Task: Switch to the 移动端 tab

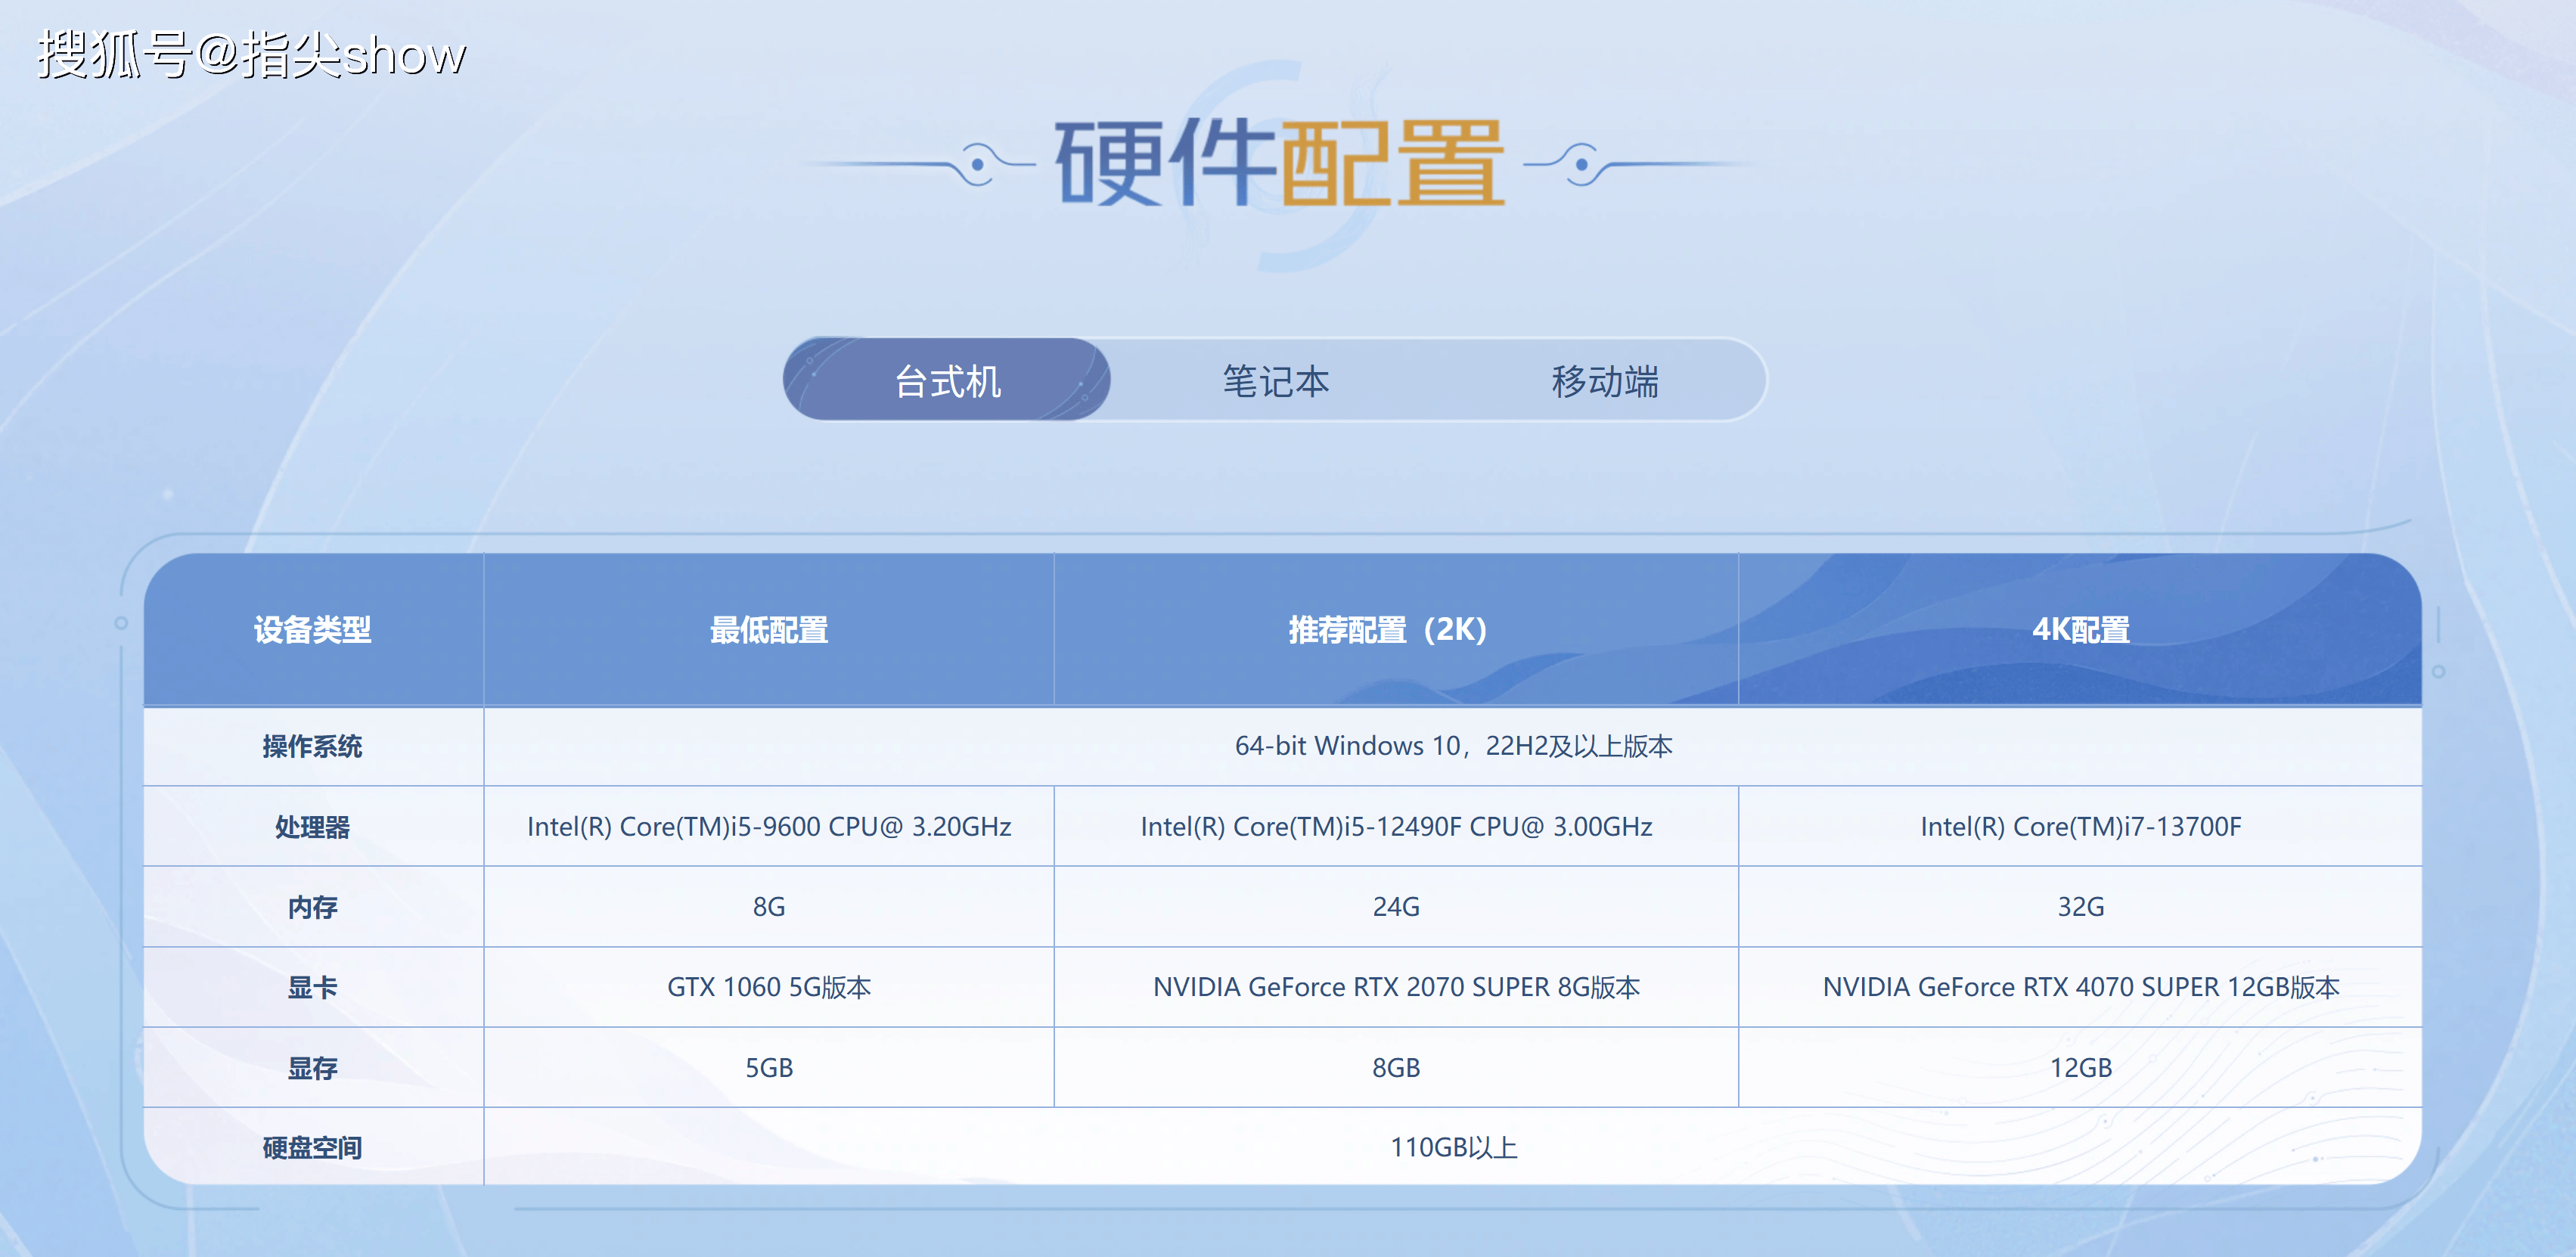Action: click(1604, 381)
